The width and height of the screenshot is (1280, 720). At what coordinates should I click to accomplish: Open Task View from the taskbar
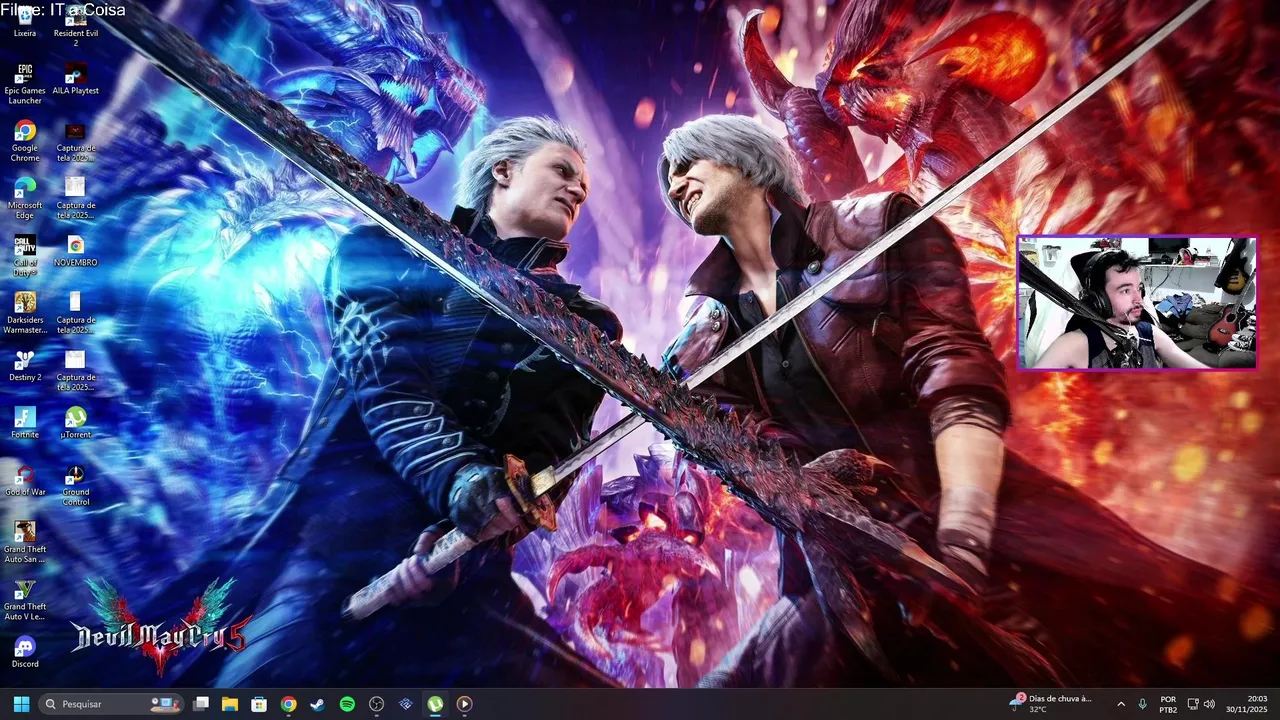(201, 704)
